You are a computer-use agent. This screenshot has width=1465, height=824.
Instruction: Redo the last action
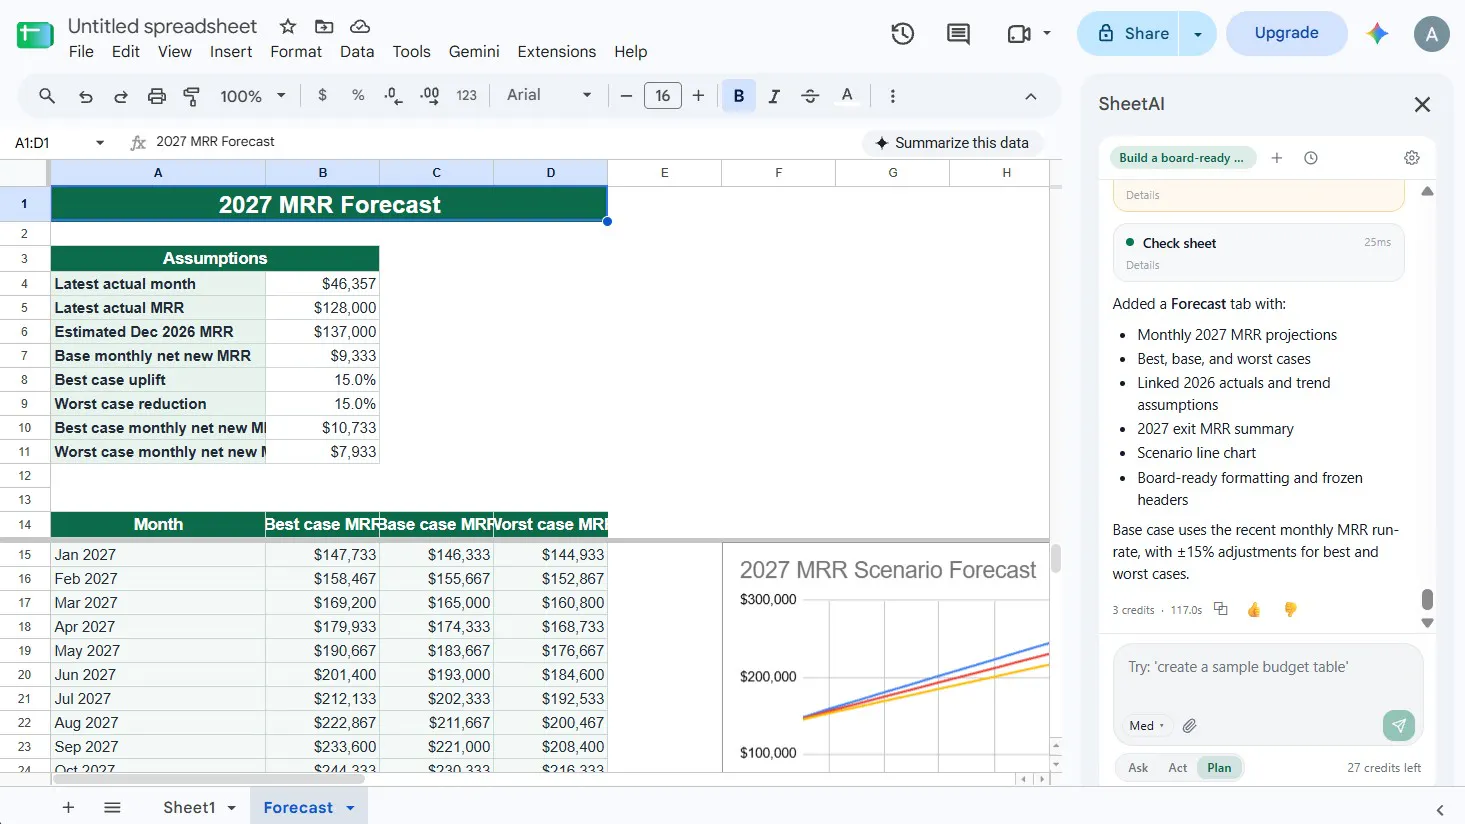tap(121, 96)
